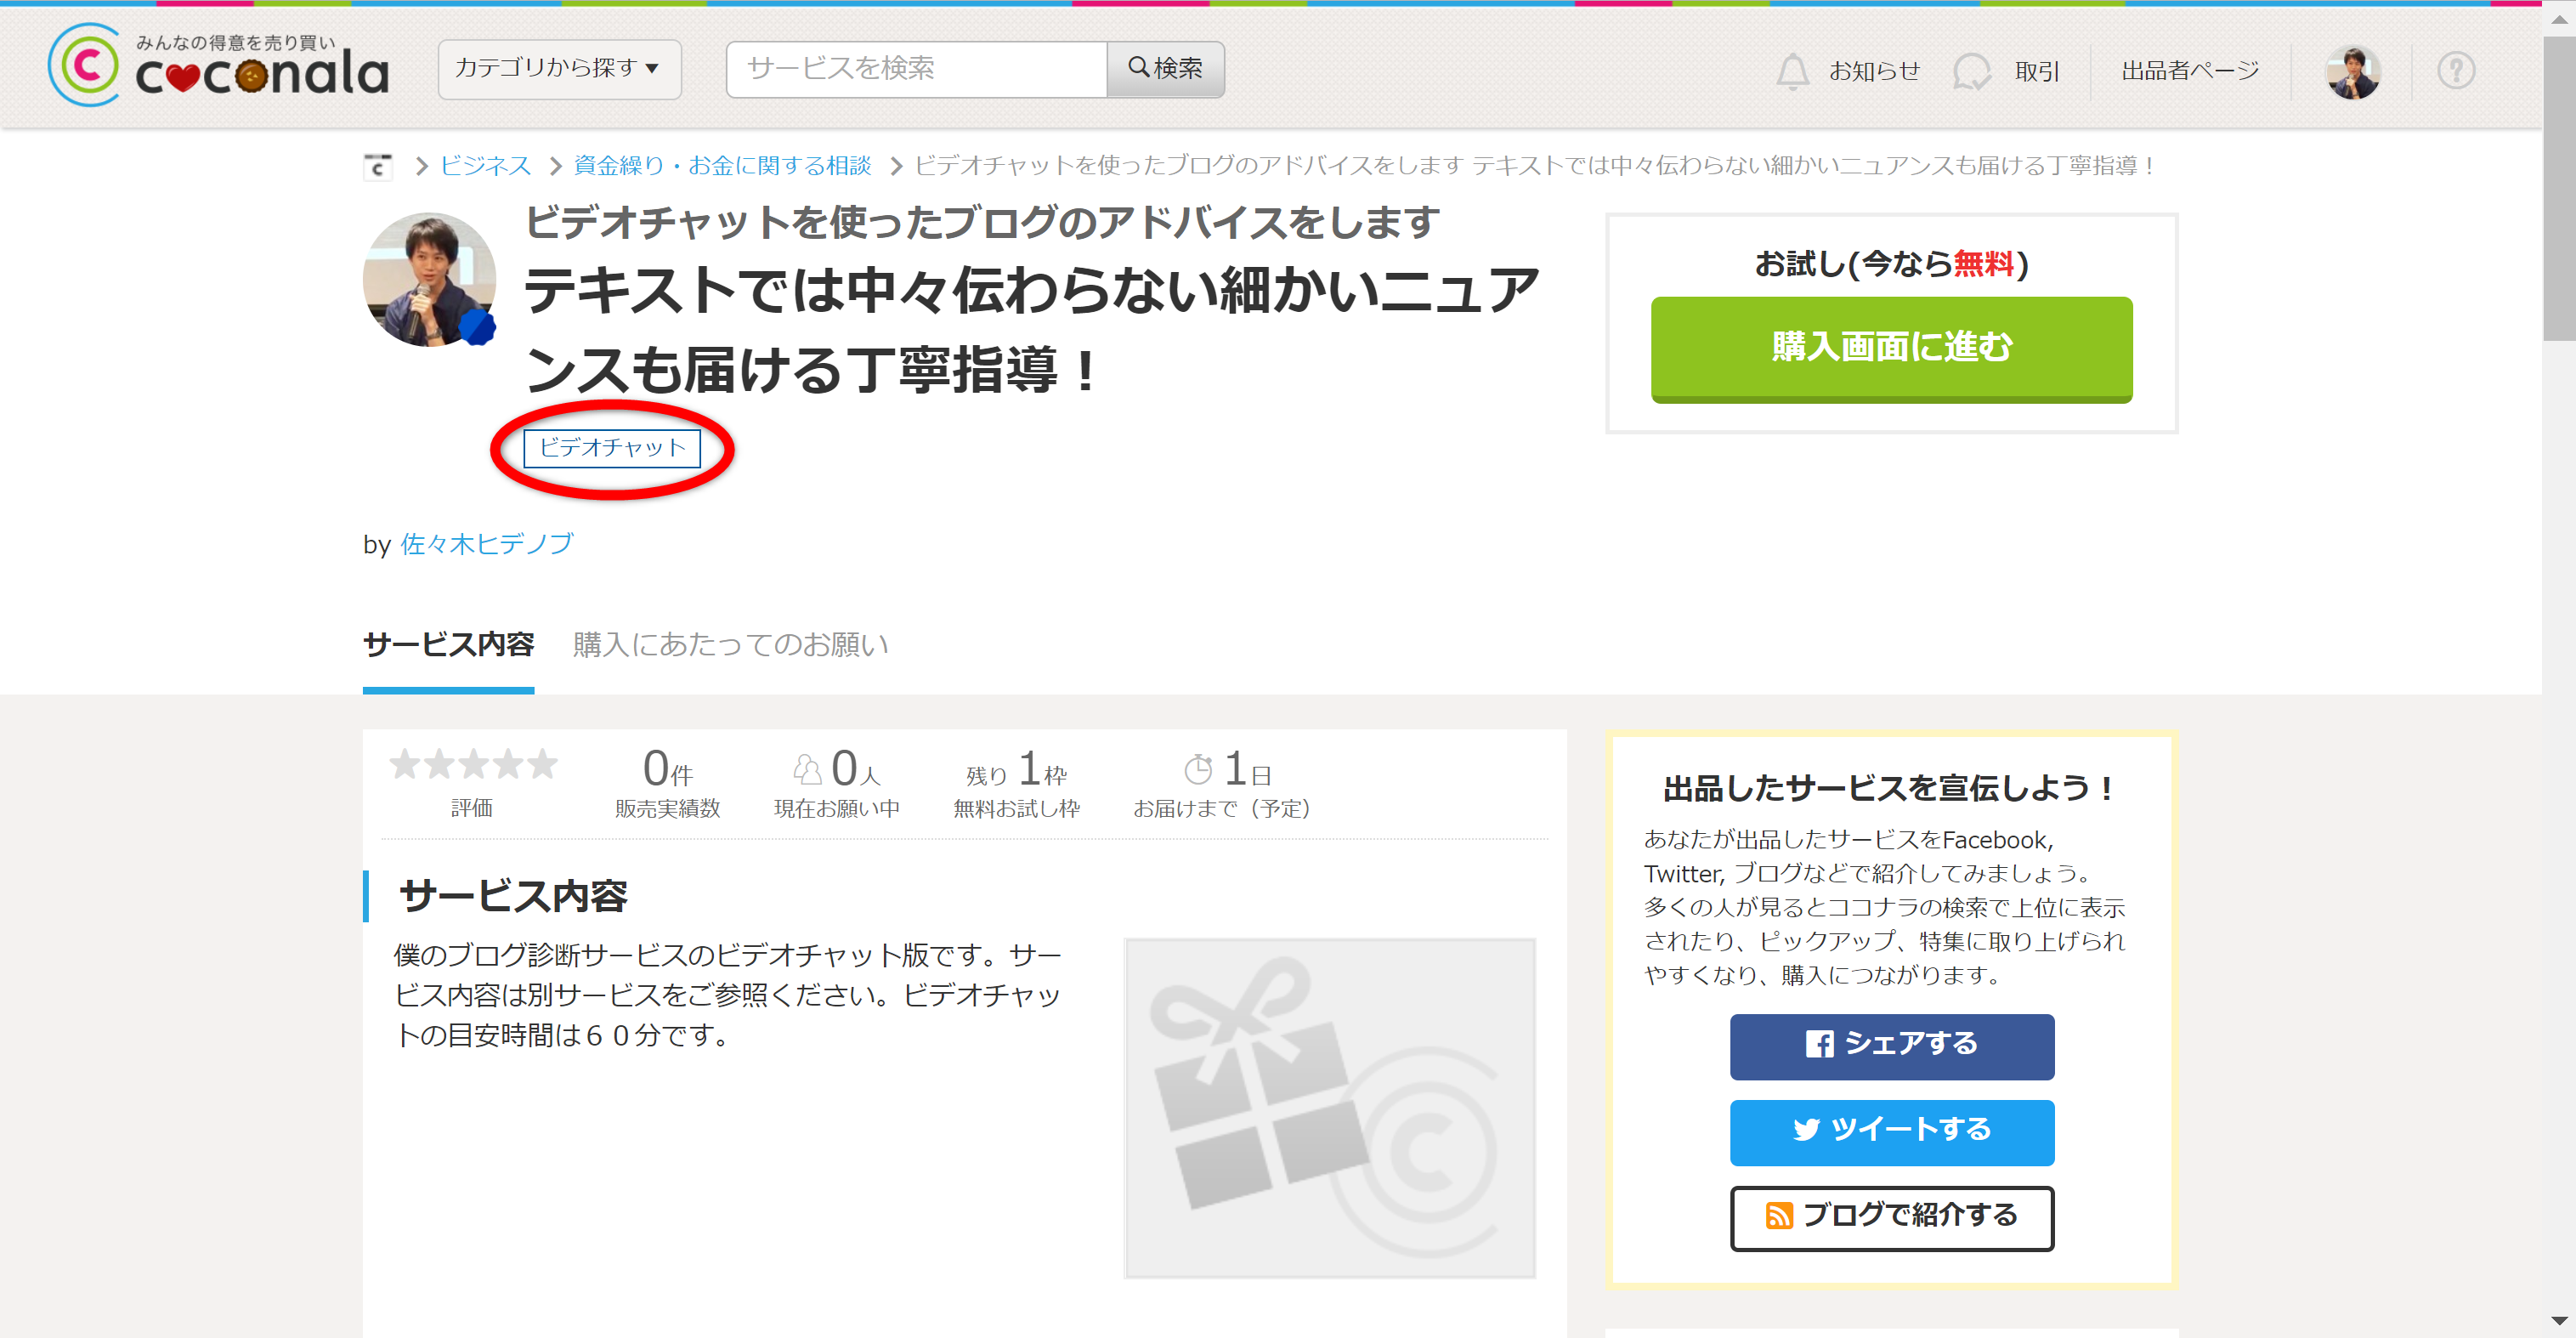Click the ブログで紹介する button
Screen dimensions: 2576x1338
point(1891,1217)
